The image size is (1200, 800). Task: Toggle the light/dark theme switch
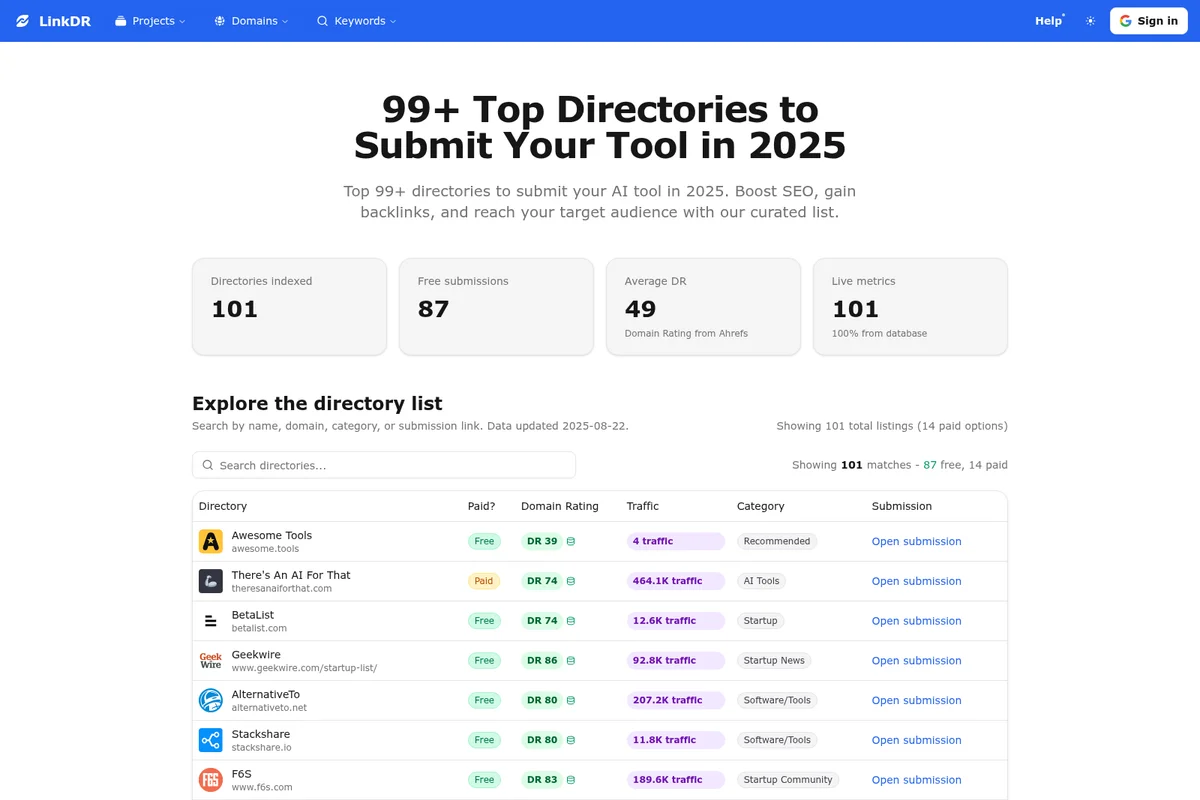[x=1090, y=20]
